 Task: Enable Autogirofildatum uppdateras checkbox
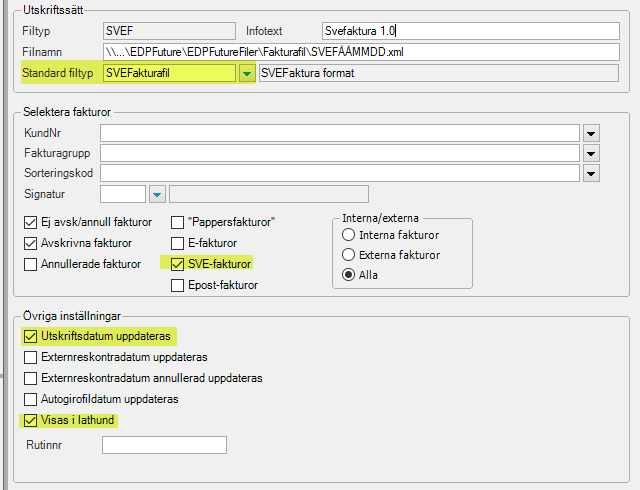(x=30, y=399)
